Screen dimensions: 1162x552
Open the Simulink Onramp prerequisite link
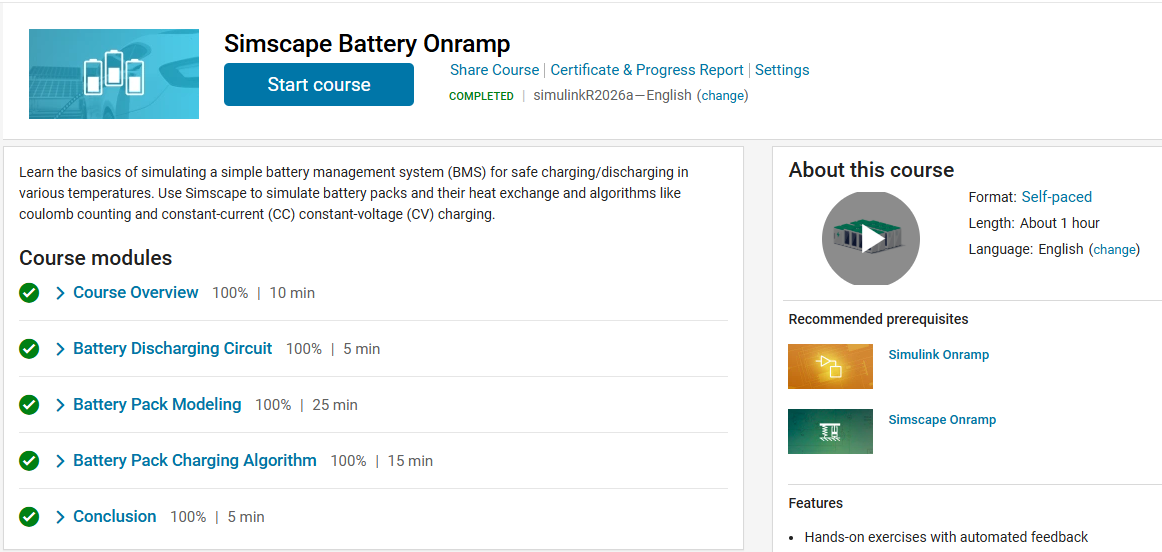[938, 355]
